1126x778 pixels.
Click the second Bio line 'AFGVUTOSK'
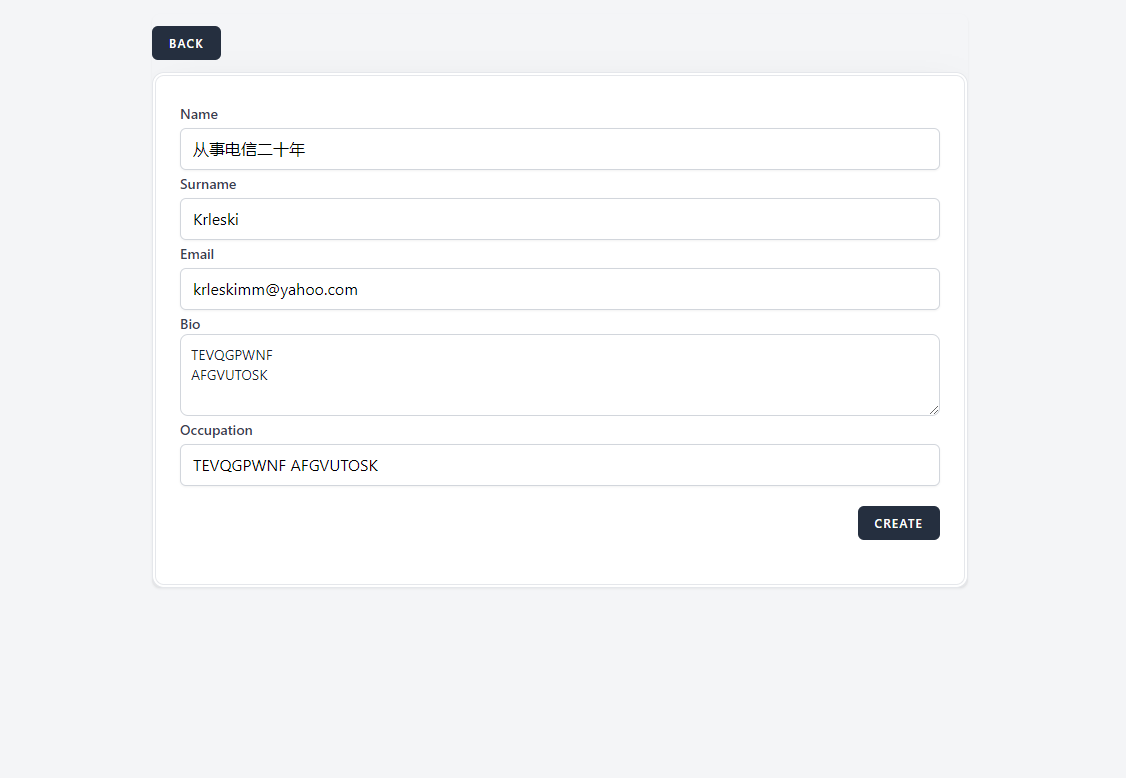coord(230,376)
